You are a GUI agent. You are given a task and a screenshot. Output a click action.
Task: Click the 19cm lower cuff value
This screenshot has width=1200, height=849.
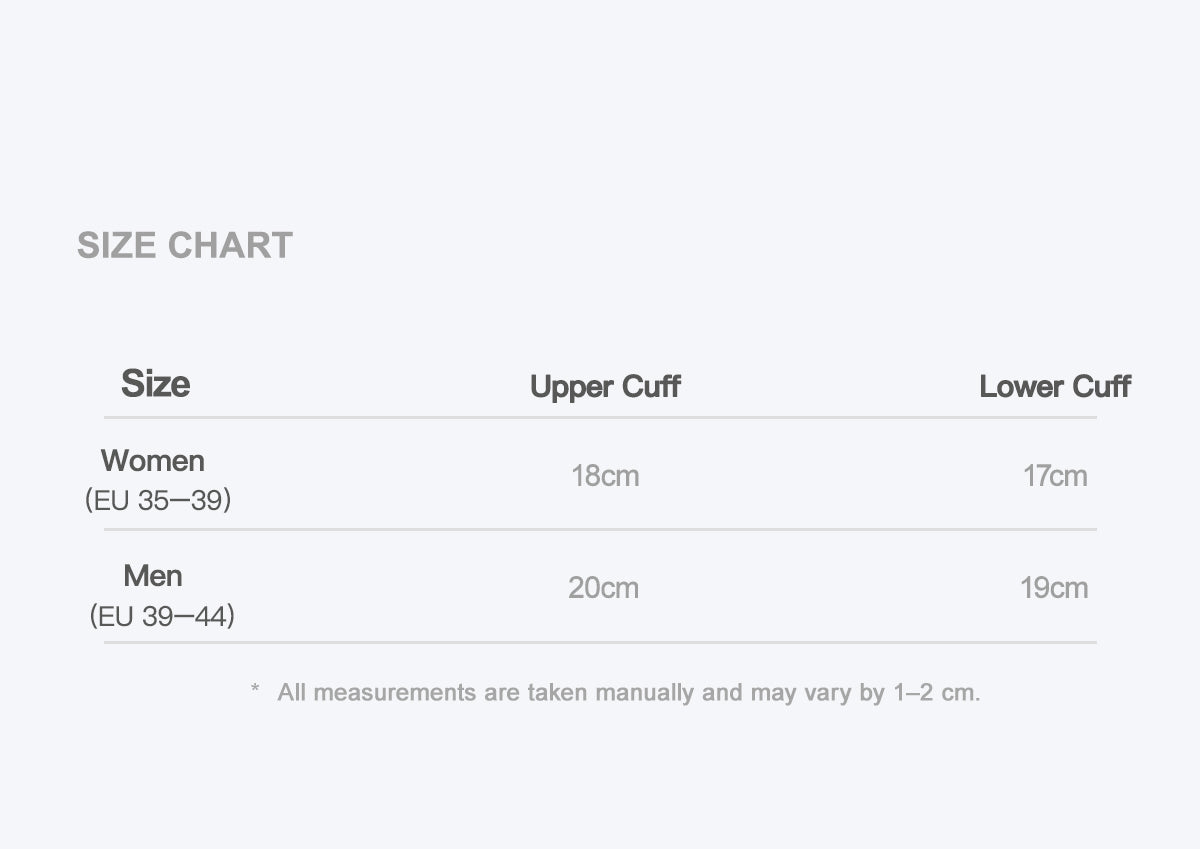click(1054, 588)
